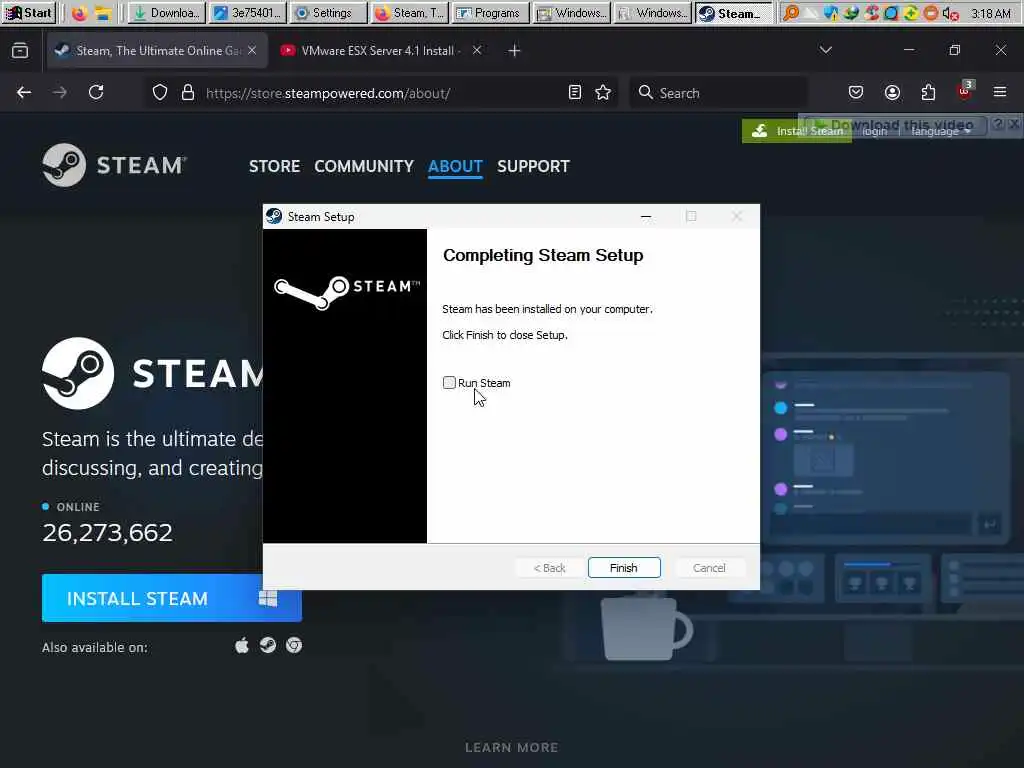
Task: Check the Run Steam checkbox
Action: (449, 383)
